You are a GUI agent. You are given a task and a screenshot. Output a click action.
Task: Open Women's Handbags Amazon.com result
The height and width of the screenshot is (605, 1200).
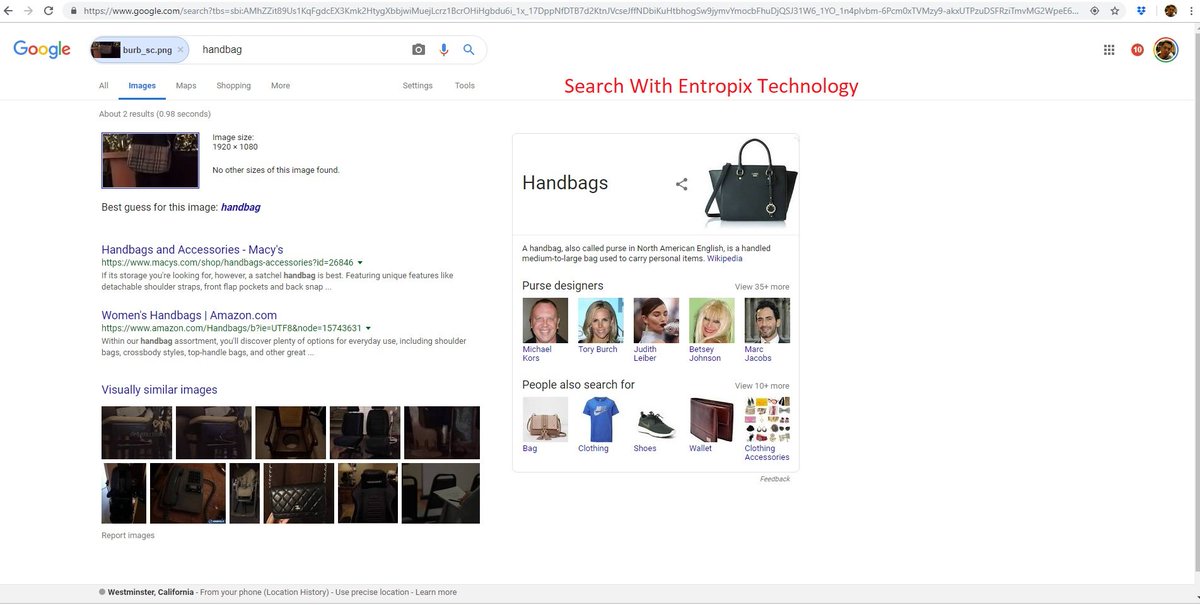pyautogui.click(x=189, y=315)
